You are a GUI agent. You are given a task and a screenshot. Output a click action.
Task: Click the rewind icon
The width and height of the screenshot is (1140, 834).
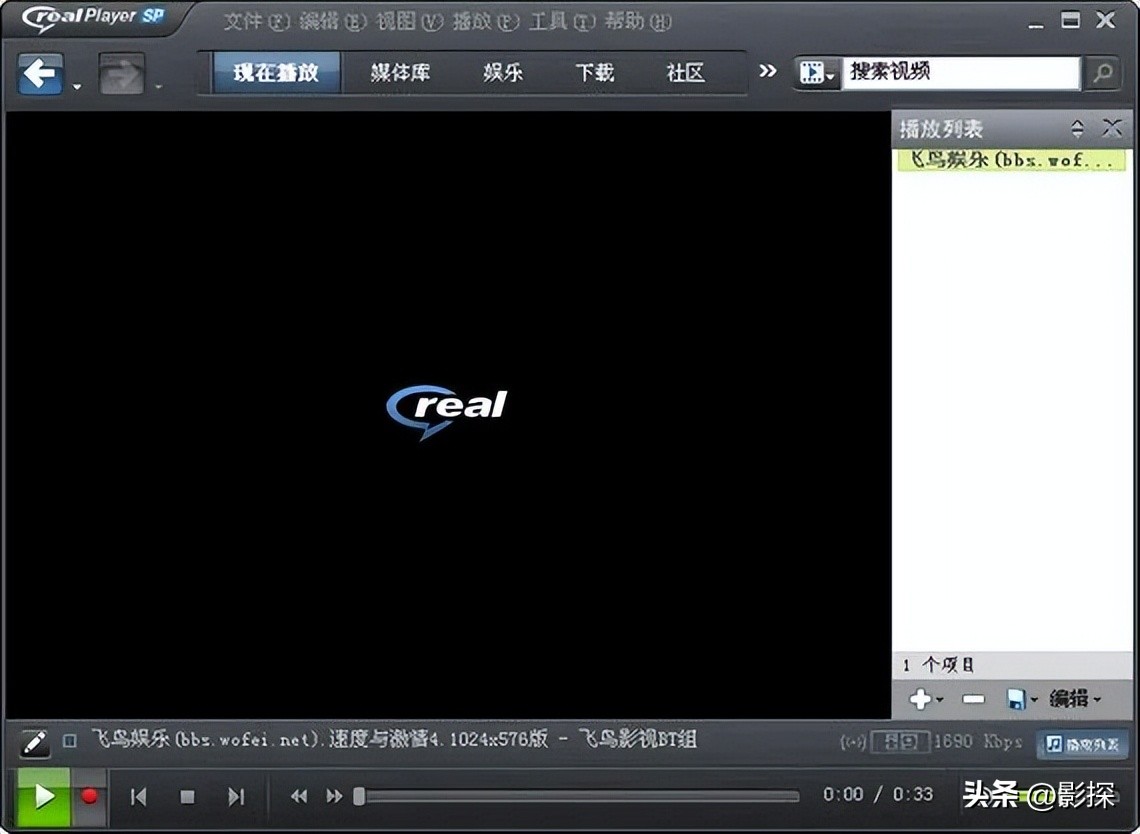click(x=298, y=795)
